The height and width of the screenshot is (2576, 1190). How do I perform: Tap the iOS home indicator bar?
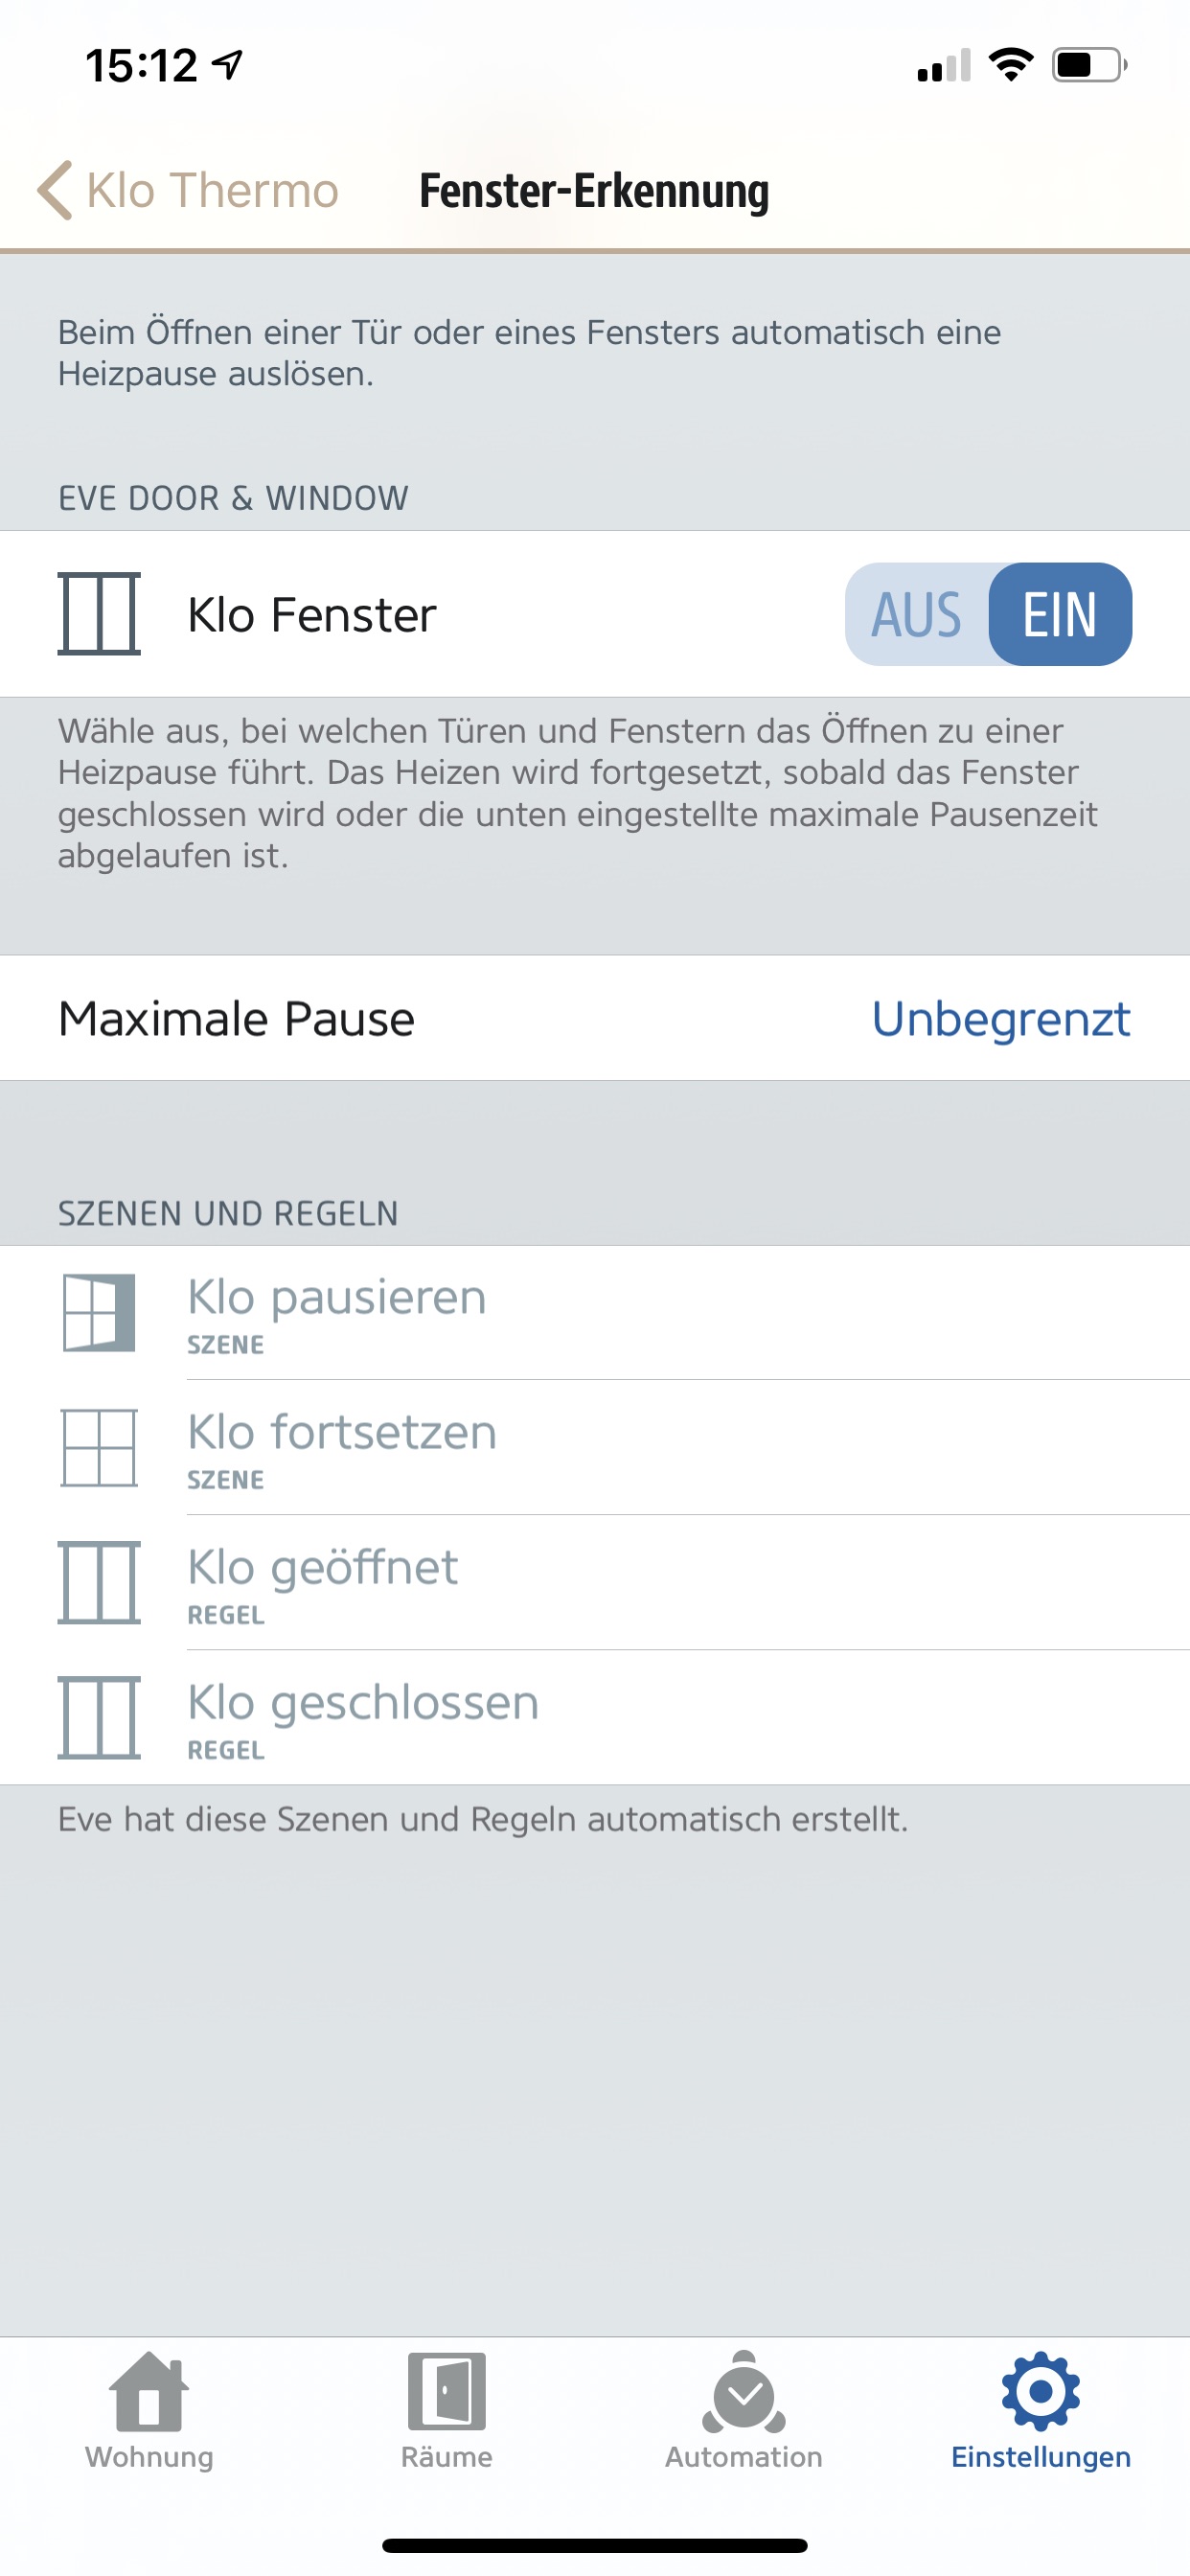595,2545
